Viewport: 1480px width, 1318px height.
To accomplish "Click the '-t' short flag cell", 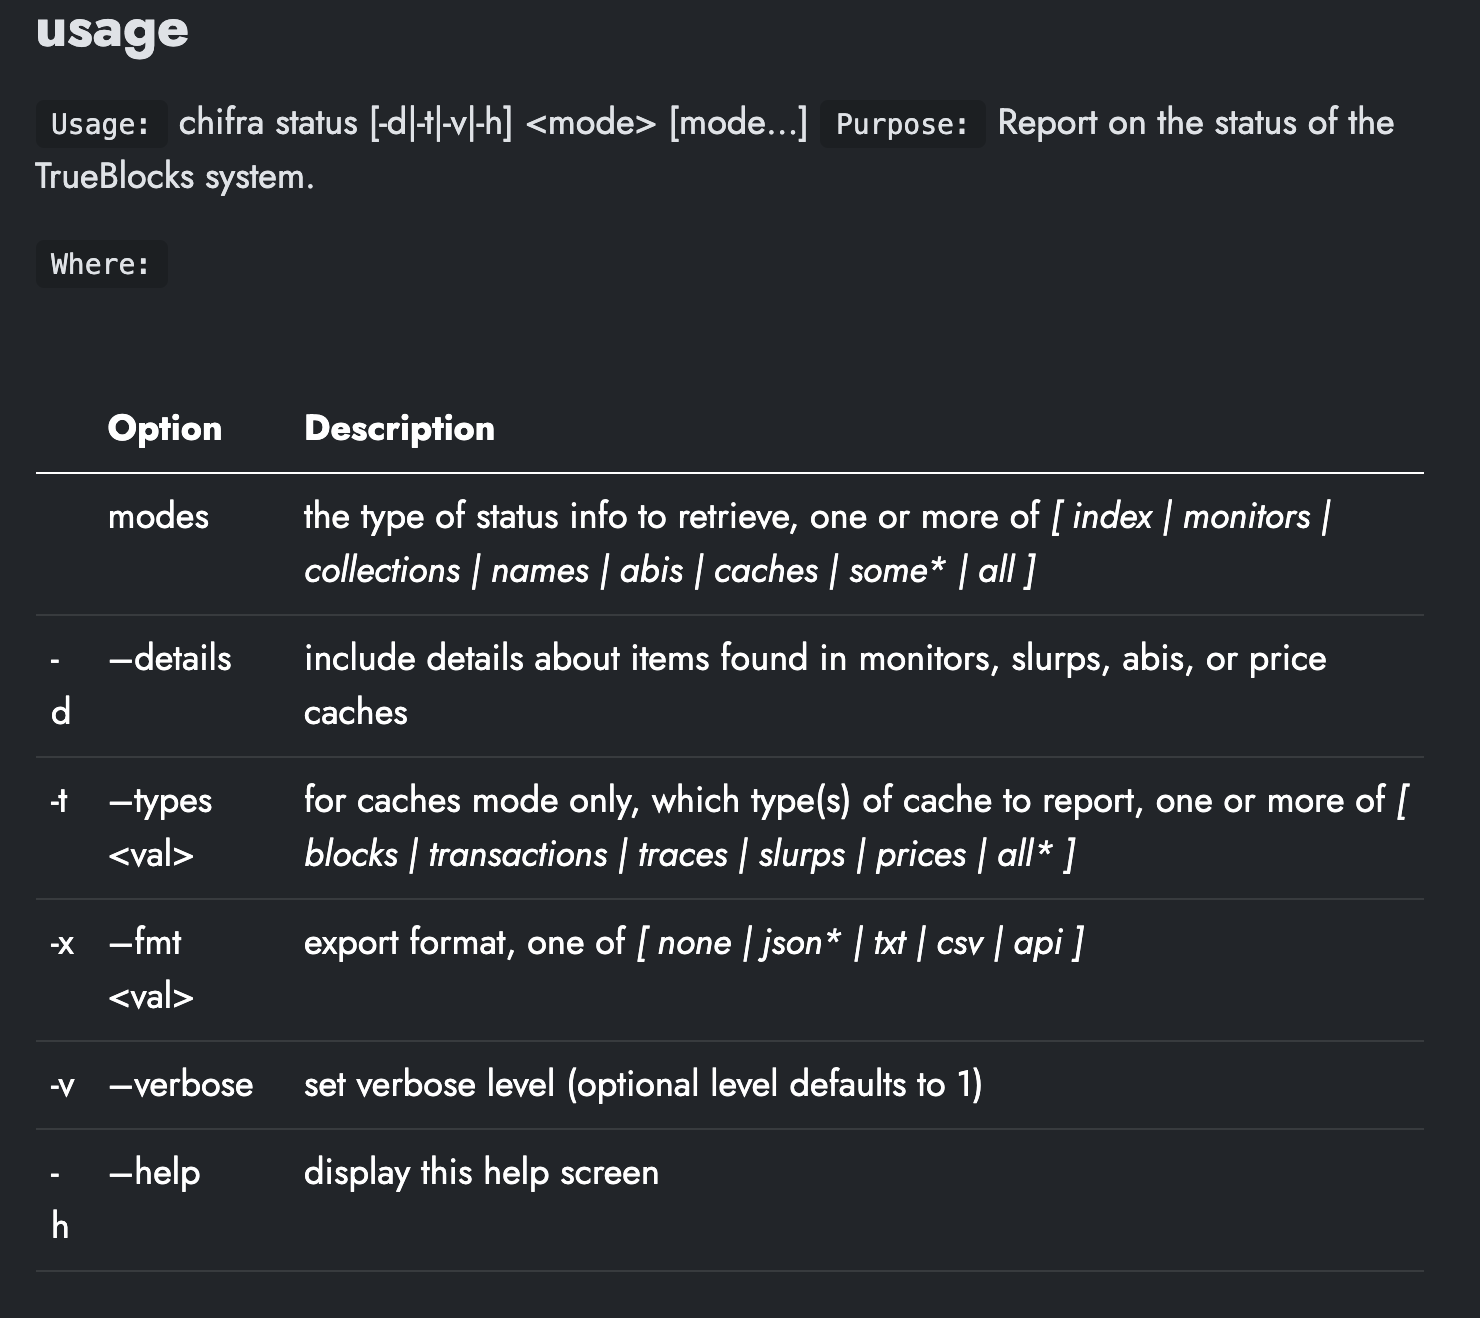I will point(60,801).
